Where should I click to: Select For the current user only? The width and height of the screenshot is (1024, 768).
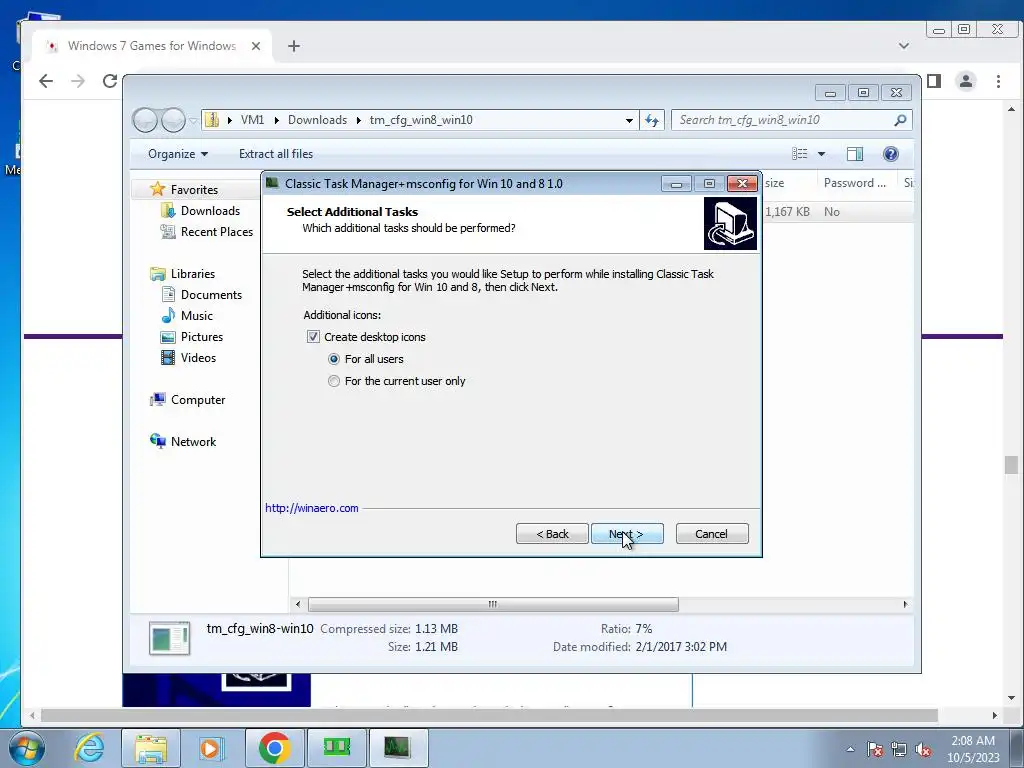click(334, 381)
